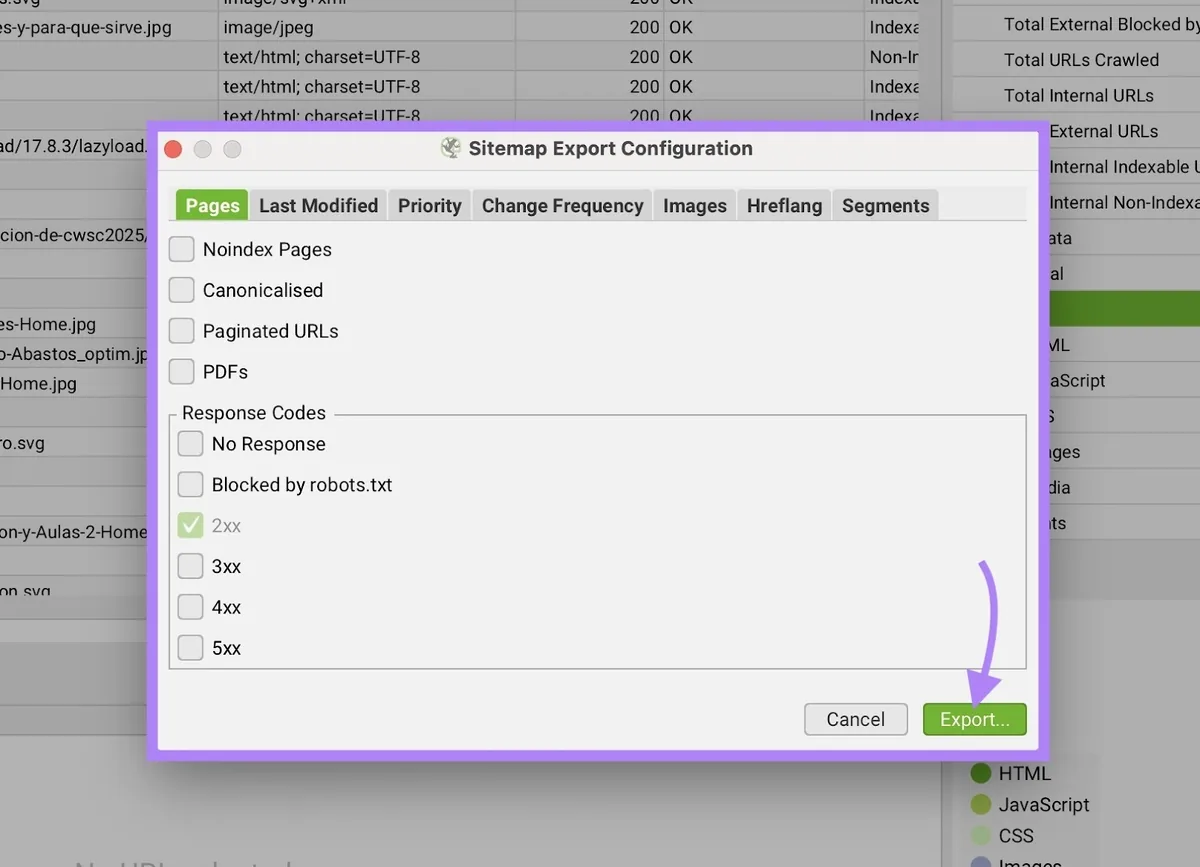This screenshot has width=1200, height=867.
Task: Select the Abastos_optim file row behind dialog
Action: [74, 354]
